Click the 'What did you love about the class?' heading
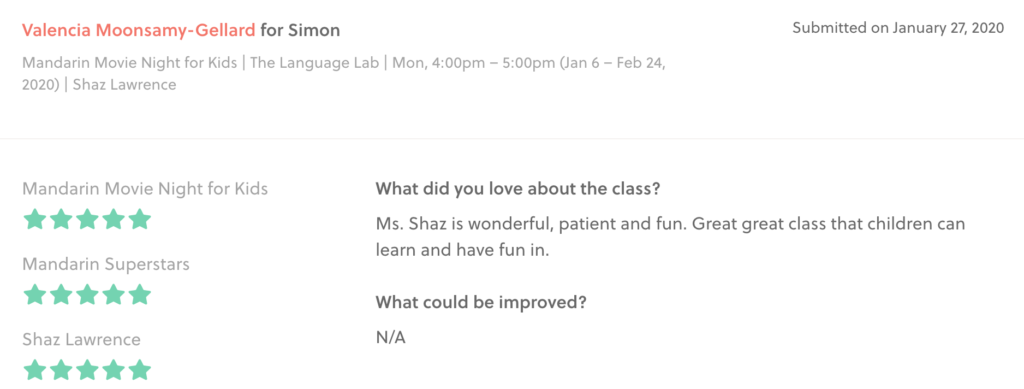Image resolution: width=1024 pixels, height=389 pixels. pos(518,189)
